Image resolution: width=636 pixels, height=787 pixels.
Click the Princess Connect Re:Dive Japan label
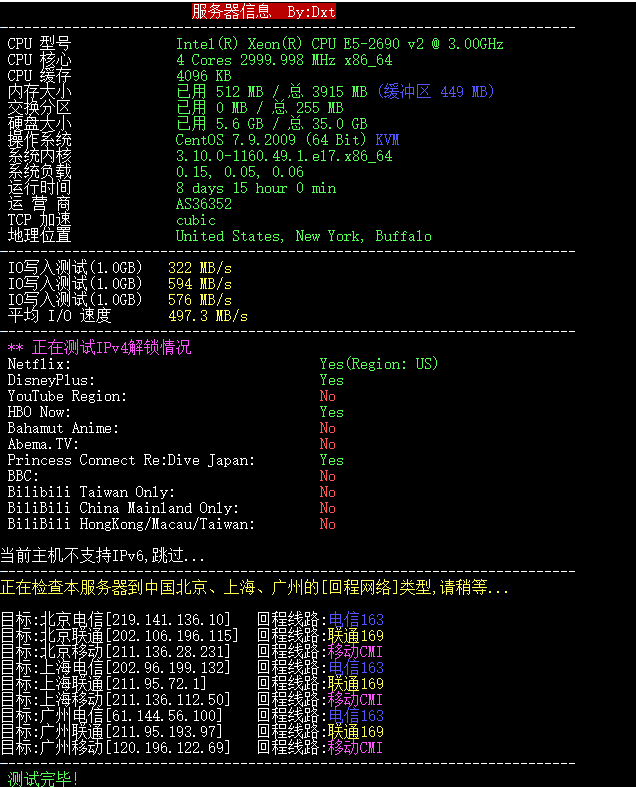click(x=131, y=460)
